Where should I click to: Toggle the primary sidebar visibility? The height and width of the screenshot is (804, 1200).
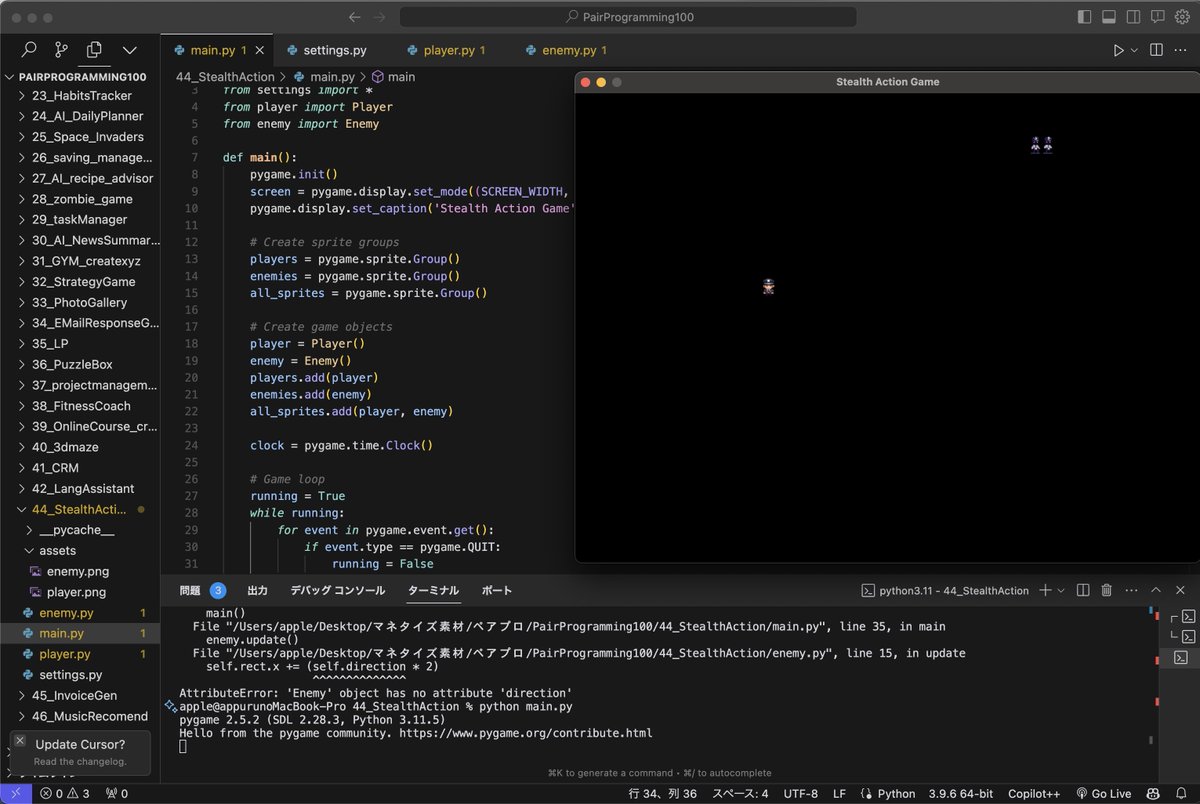1085,17
